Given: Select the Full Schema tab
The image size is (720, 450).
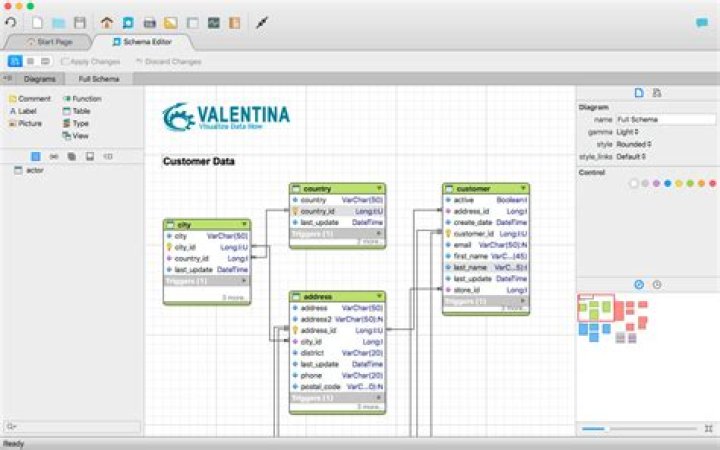Looking at the screenshot, I should coord(99,79).
